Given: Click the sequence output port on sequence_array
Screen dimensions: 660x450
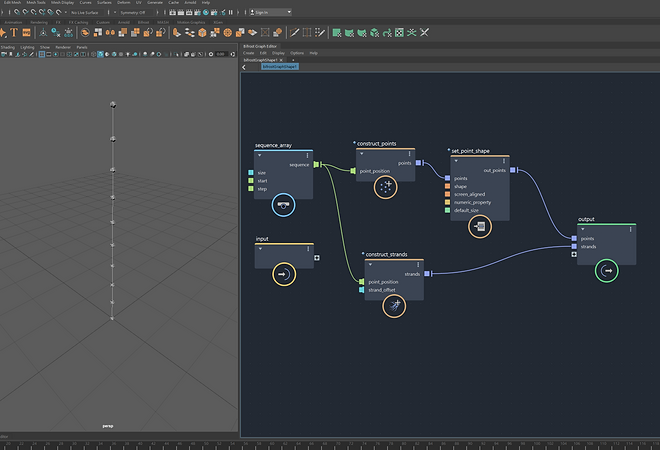Looking at the screenshot, I should (316, 165).
